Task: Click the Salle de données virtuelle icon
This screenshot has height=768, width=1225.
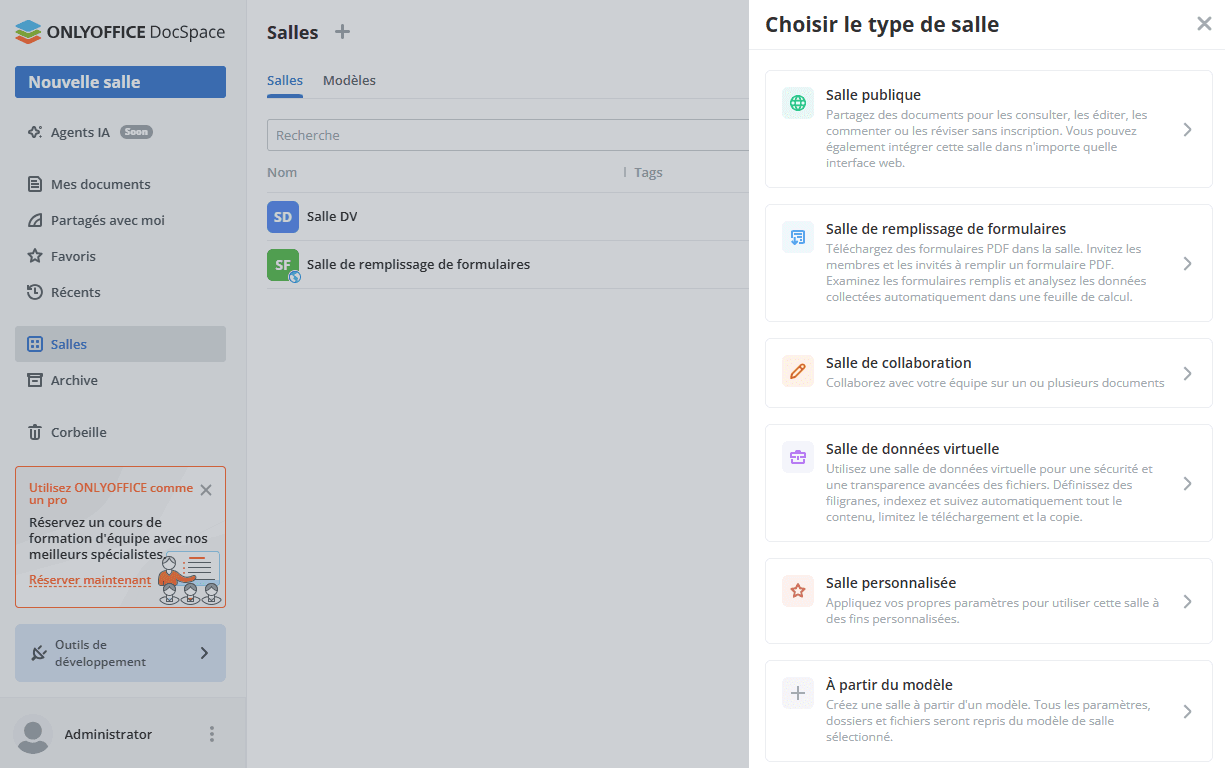Action: (797, 456)
